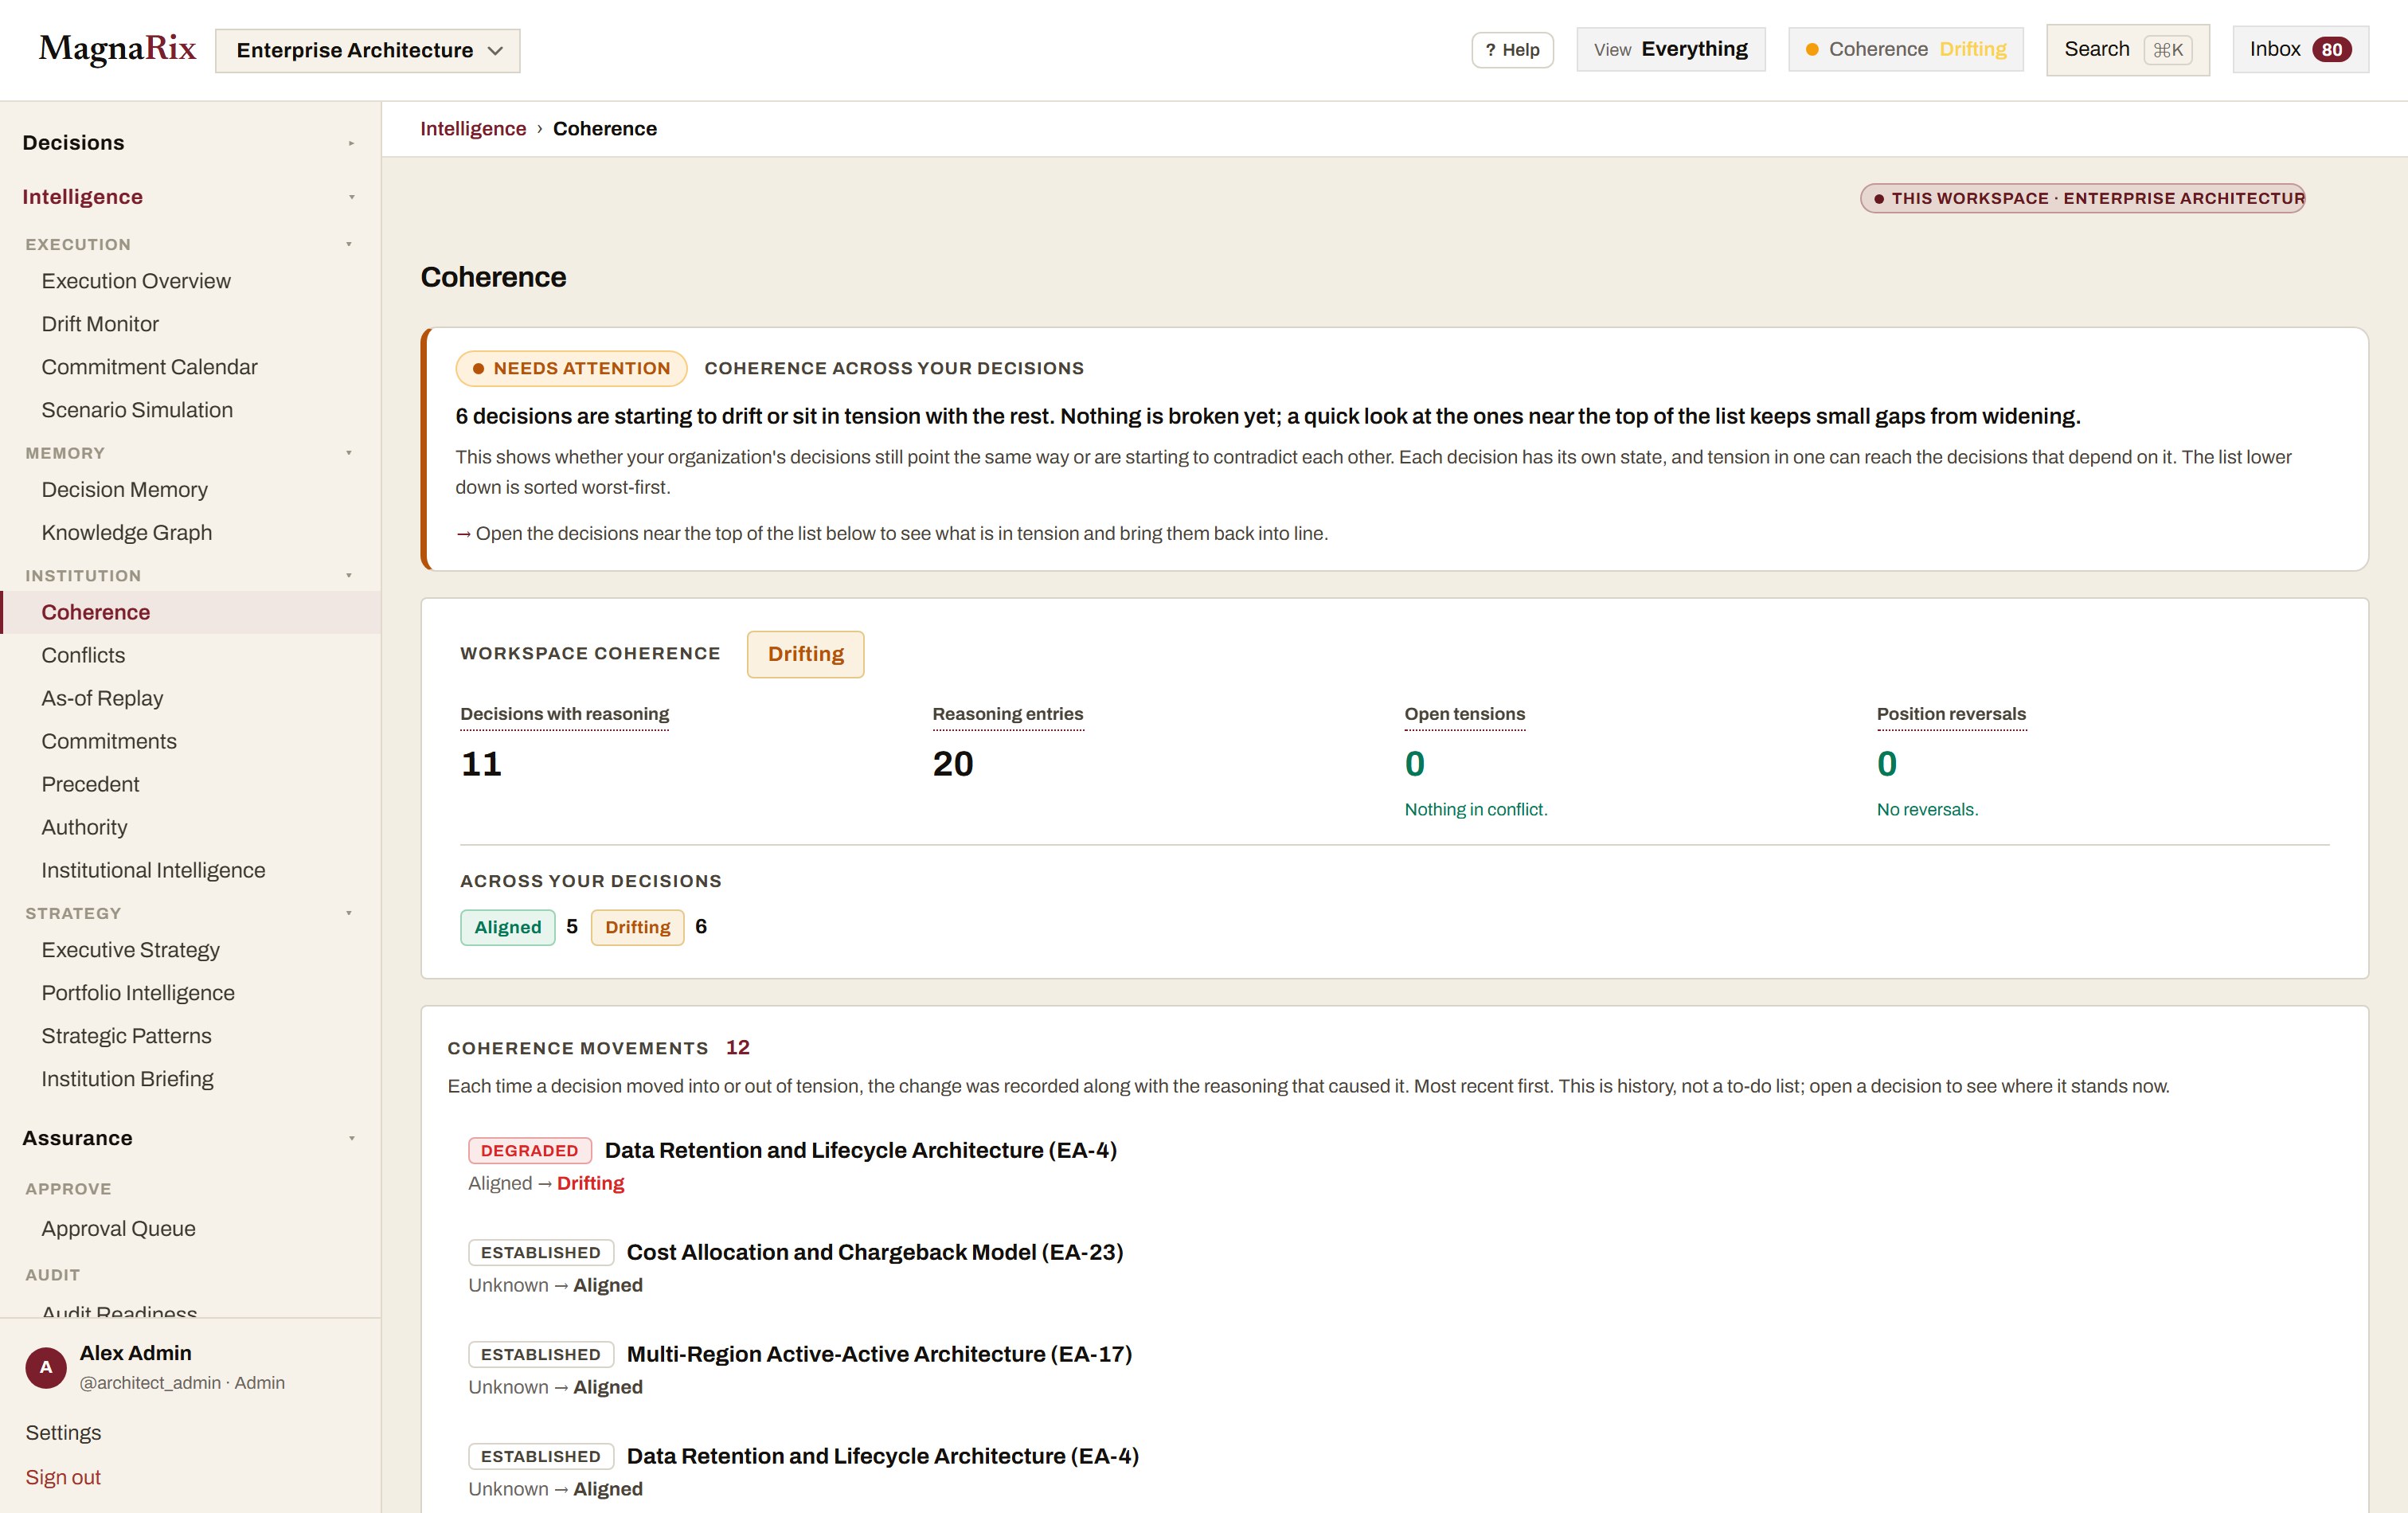Expand the Decisions sidebar section

click(190, 143)
